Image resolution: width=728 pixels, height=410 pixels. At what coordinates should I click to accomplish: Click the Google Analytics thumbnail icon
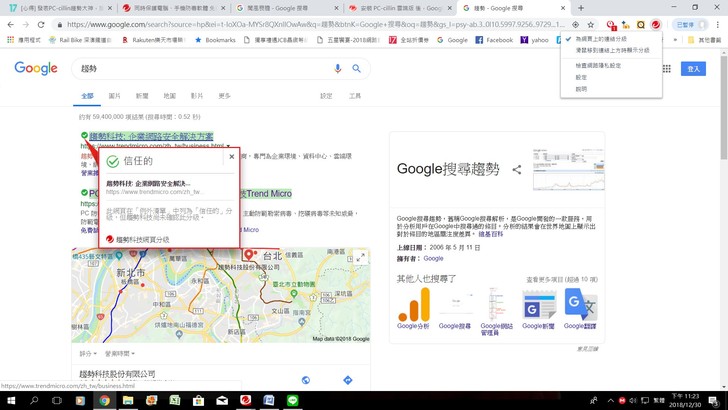414,305
